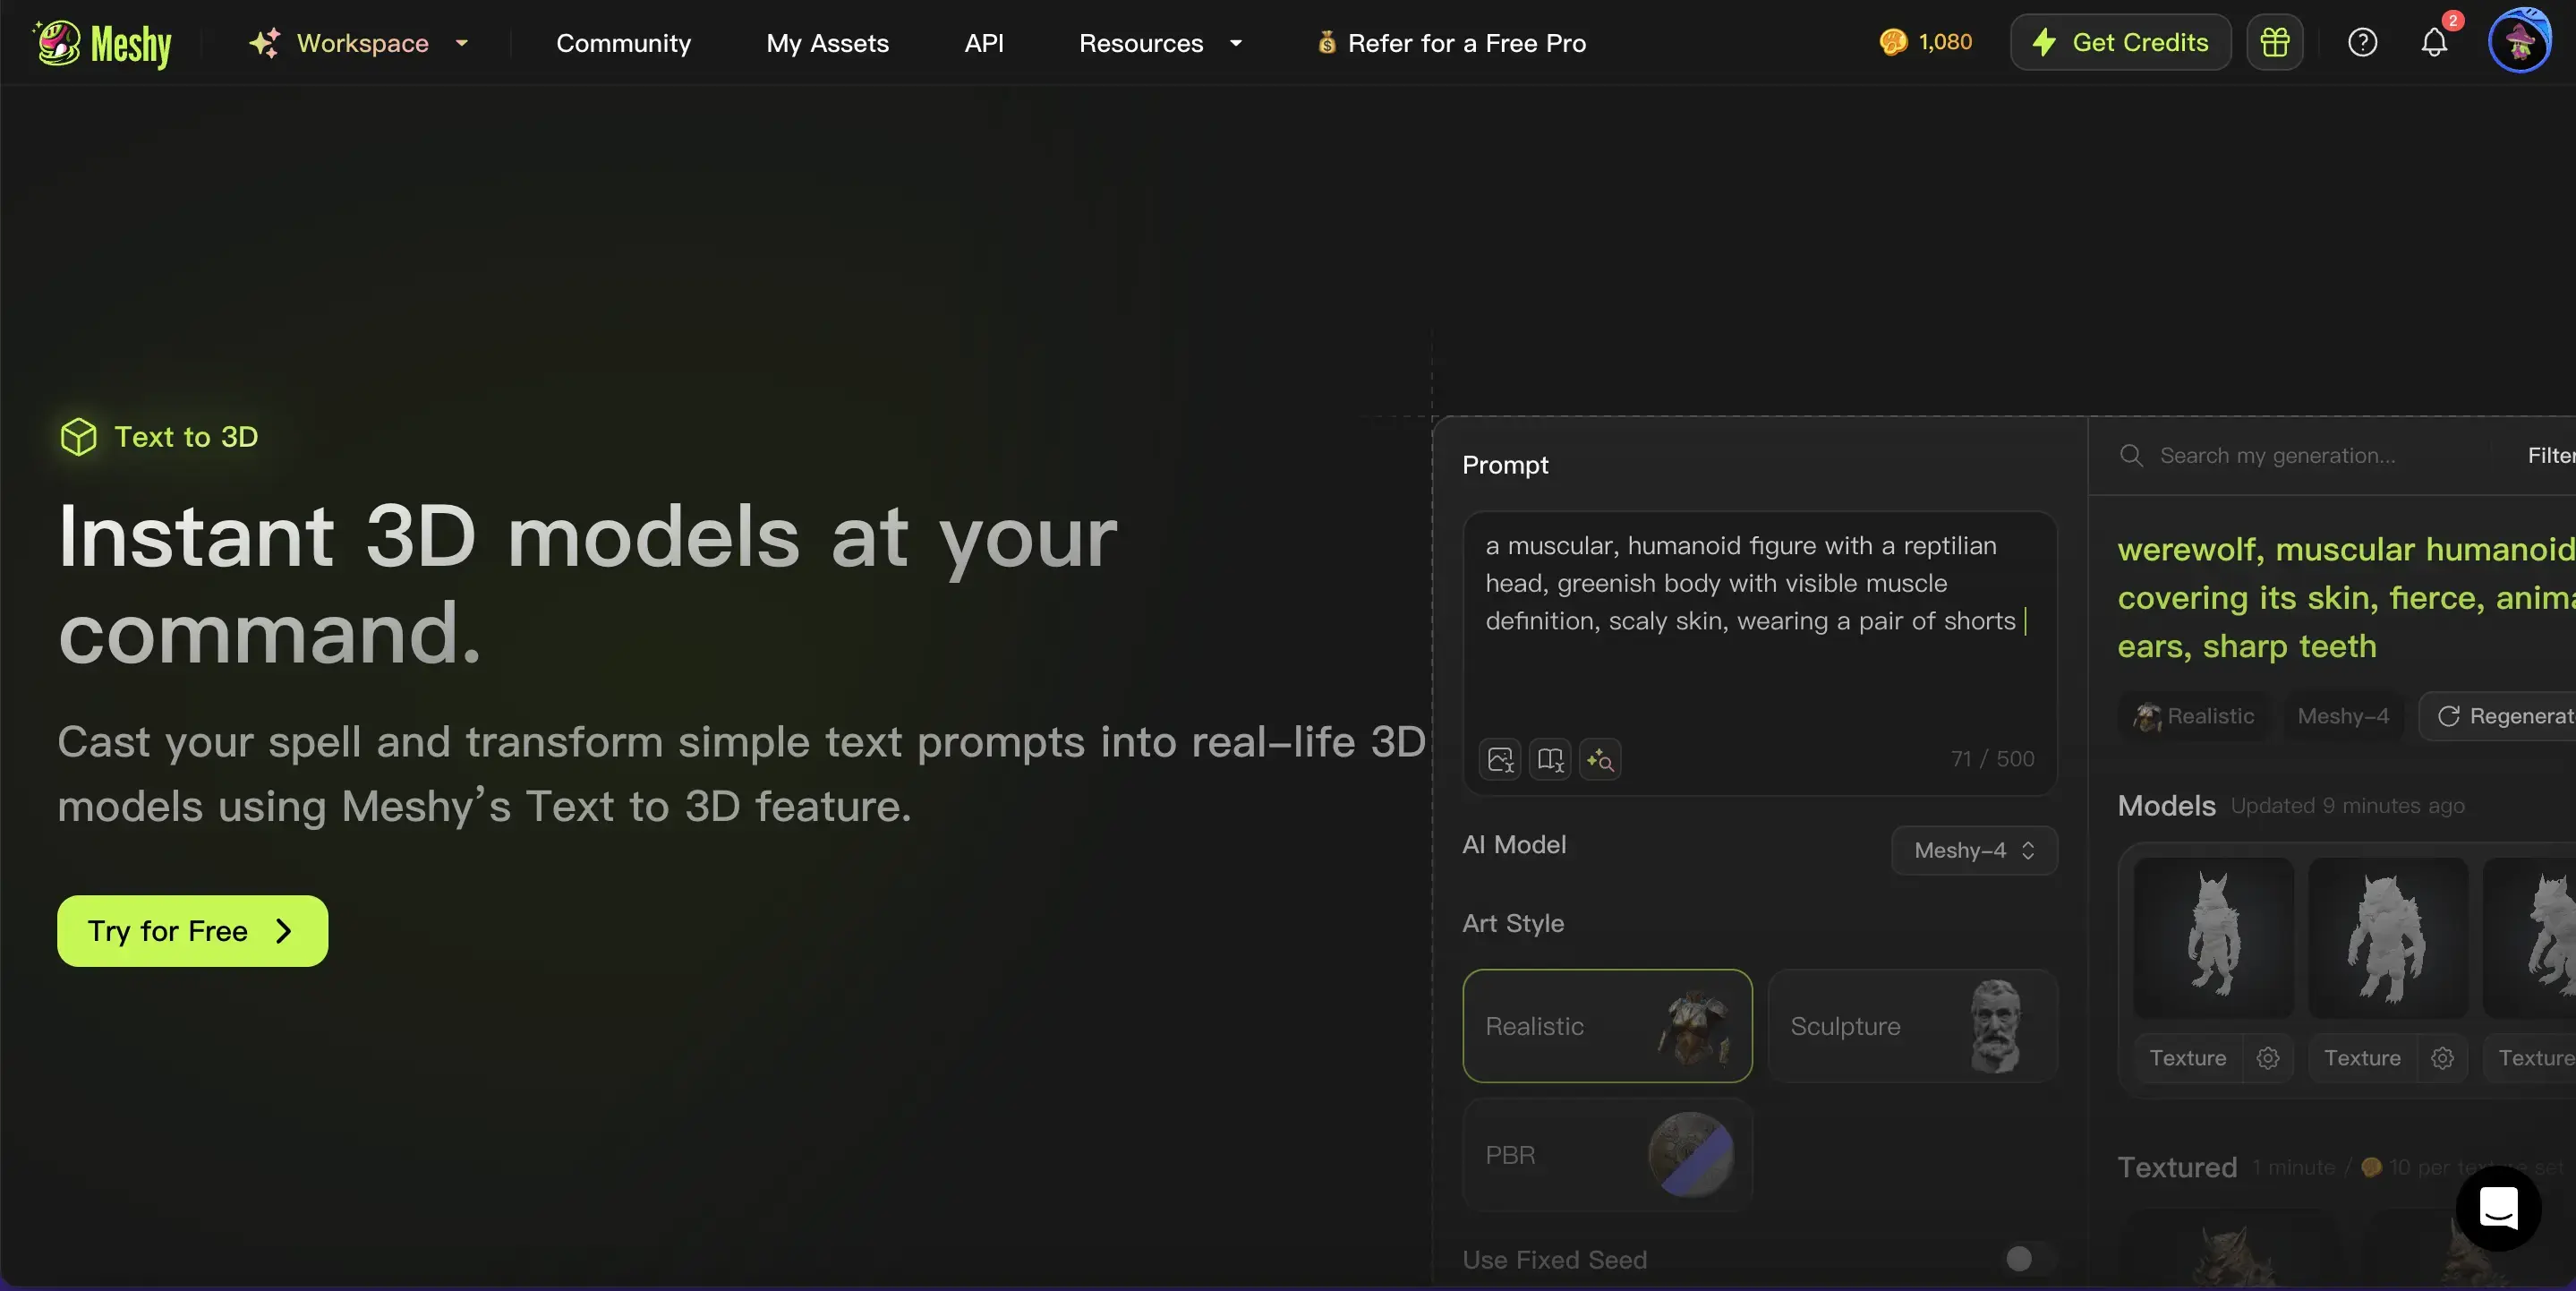Select the Sculpture art style
The image size is (2576, 1291).
point(1912,1026)
